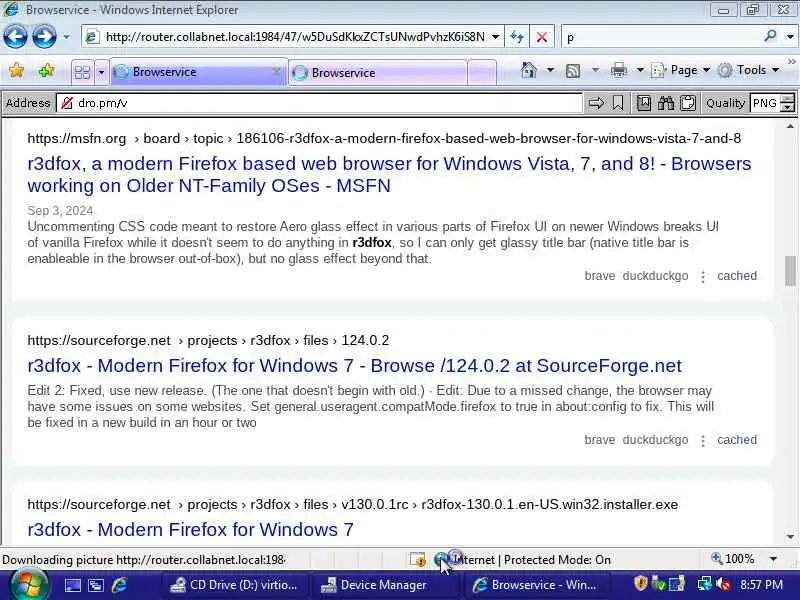
Task: Switch to the second Browservice tab
Action: pos(378,72)
